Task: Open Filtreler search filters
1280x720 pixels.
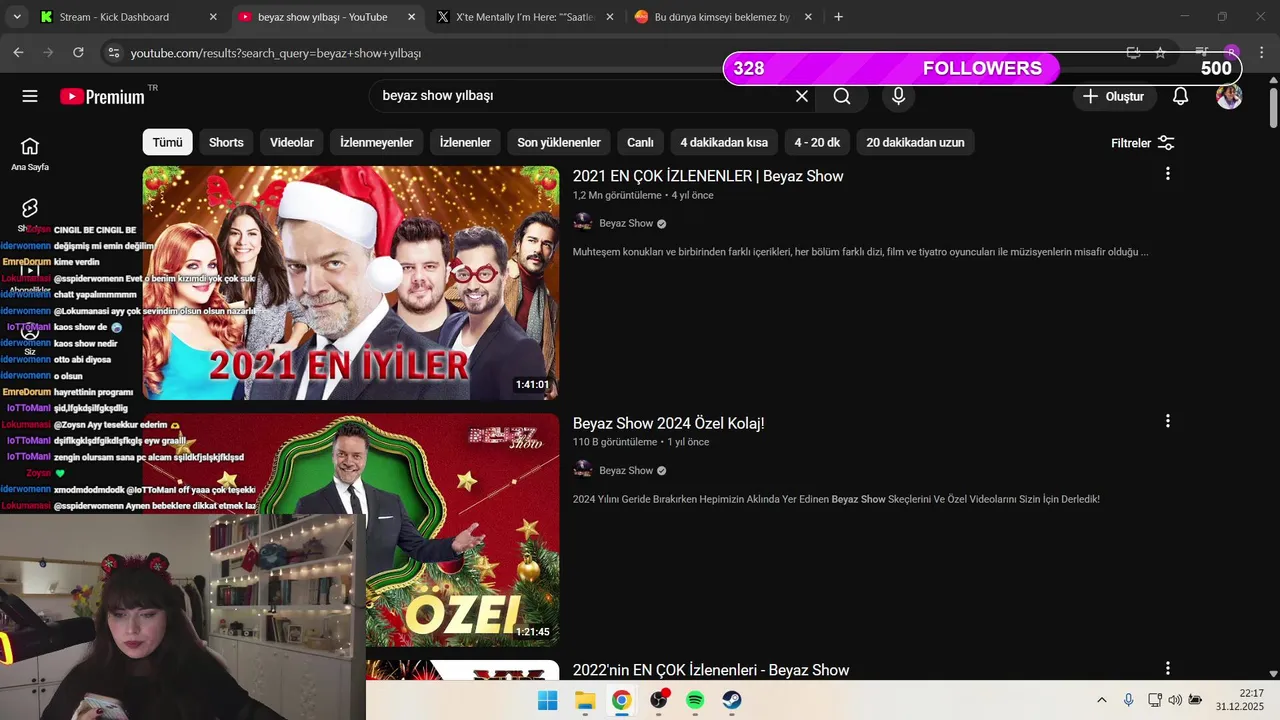Action: (x=1143, y=143)
